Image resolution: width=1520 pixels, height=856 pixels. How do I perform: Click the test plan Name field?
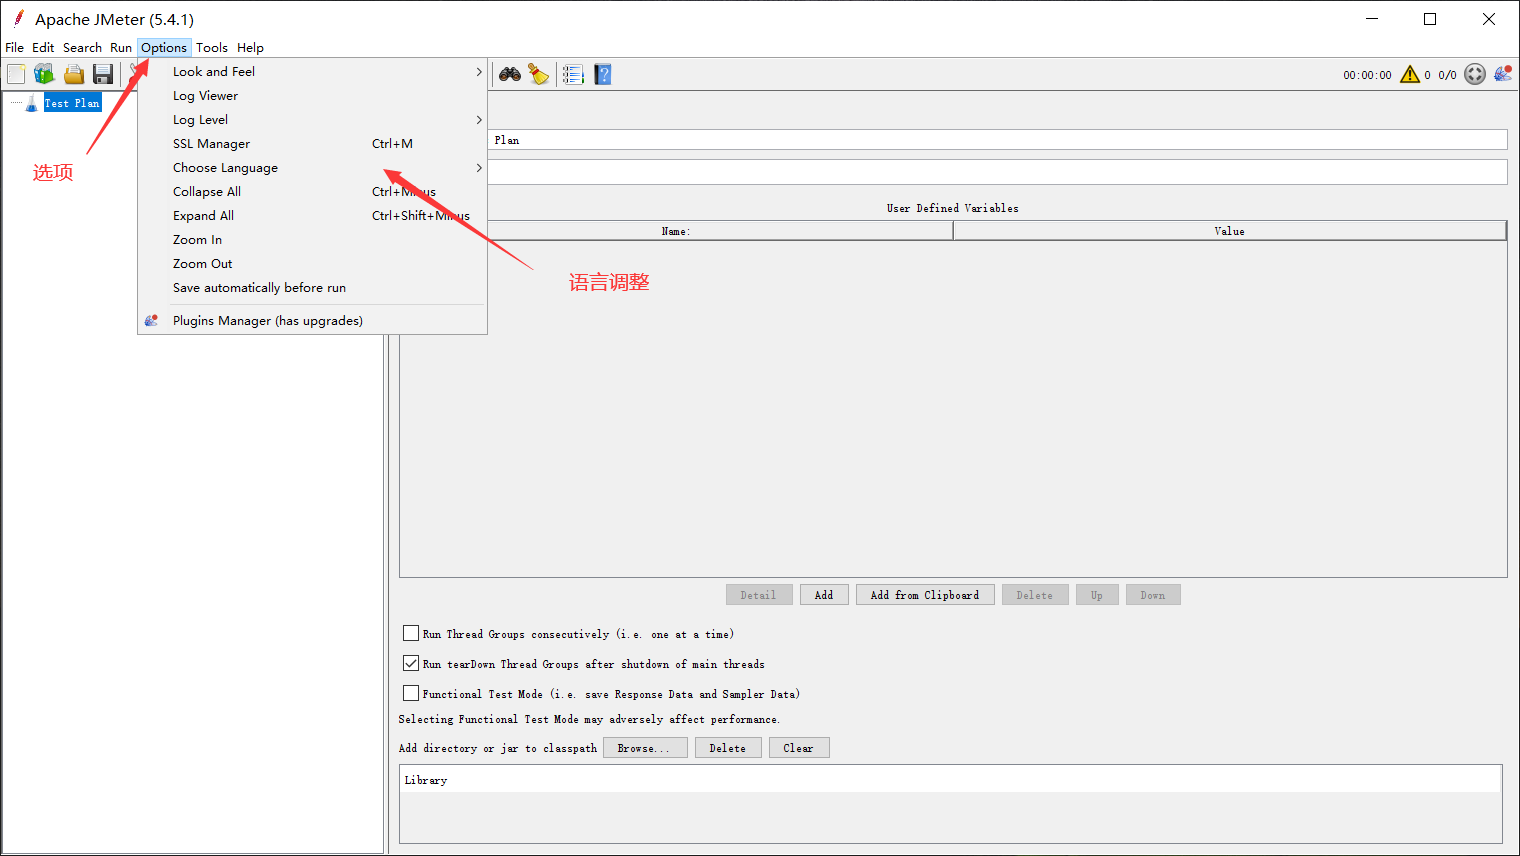(x=997, y=140)
